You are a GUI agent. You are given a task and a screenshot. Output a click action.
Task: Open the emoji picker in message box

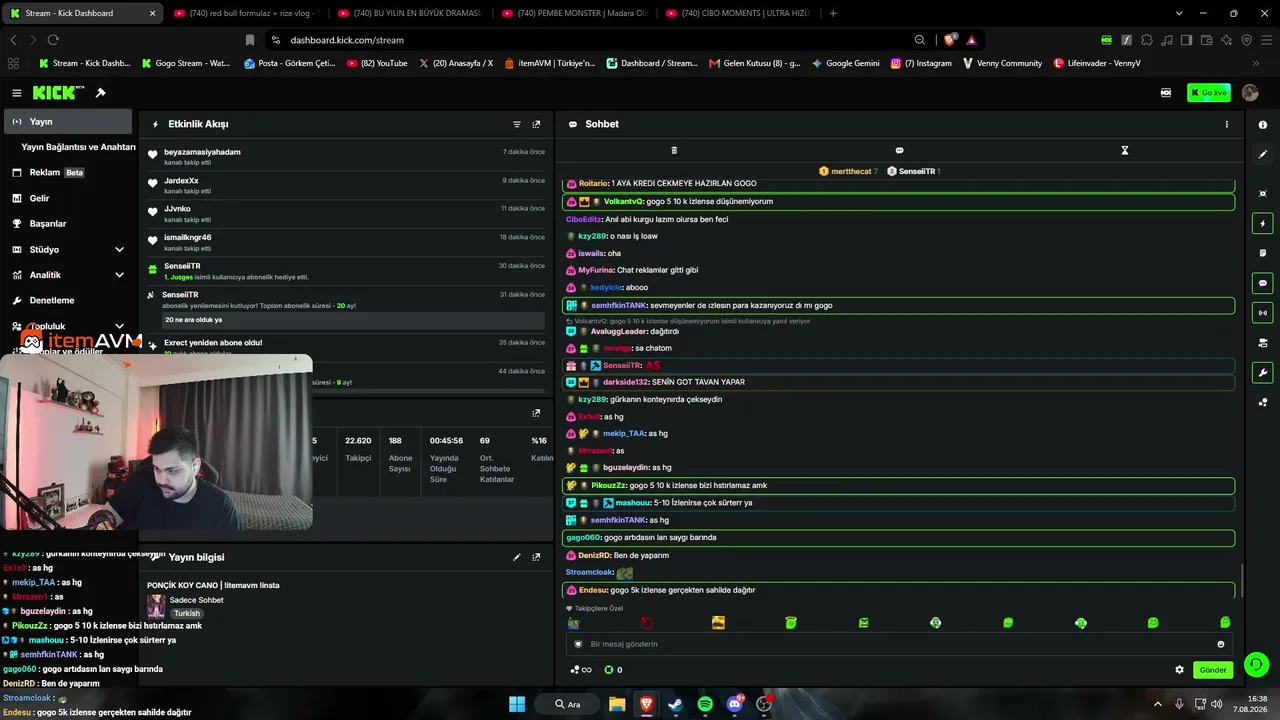coord(1220,644)
